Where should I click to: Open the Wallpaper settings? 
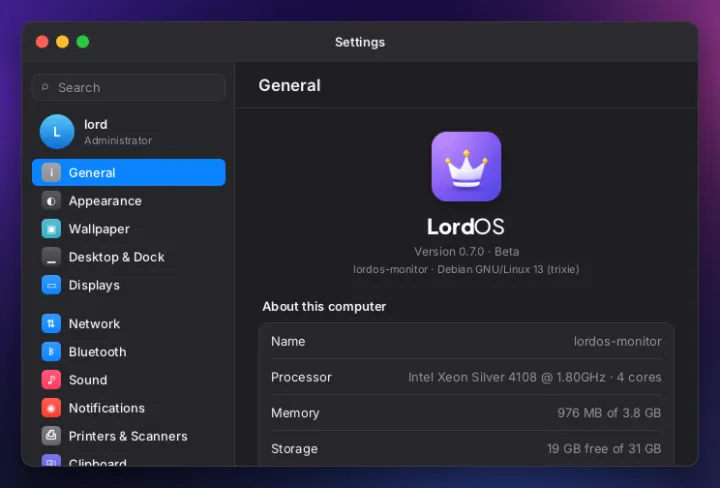point(129,229)
